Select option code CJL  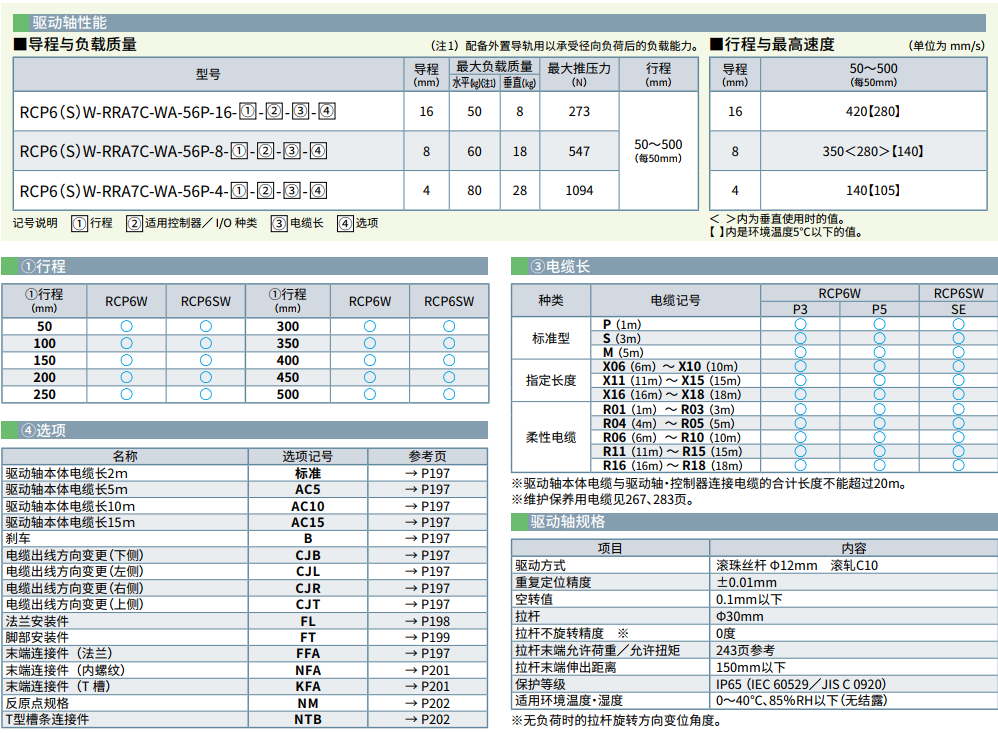click(x=307, y=571)
